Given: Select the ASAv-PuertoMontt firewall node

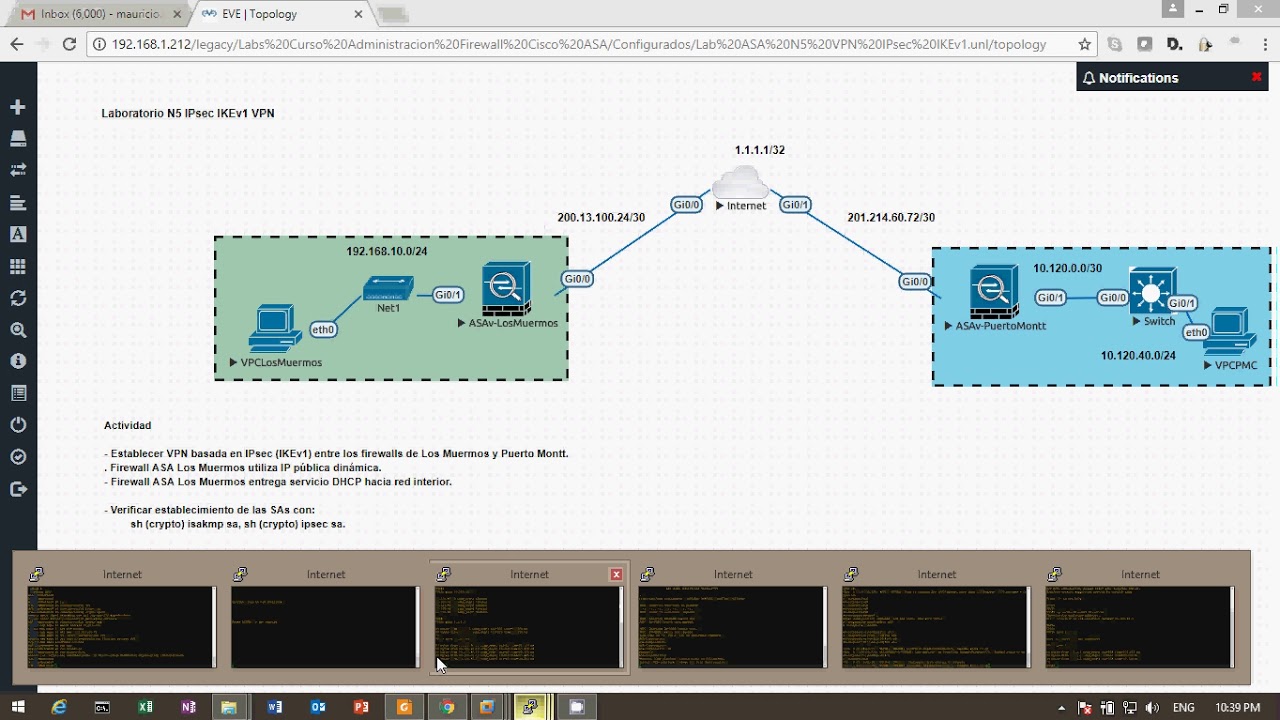Looking at the screenshot, I should (x=994, y=290).
